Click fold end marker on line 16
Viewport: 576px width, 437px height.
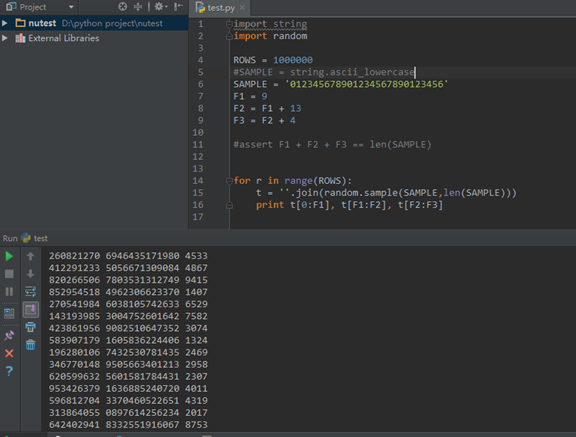[229, 205]
